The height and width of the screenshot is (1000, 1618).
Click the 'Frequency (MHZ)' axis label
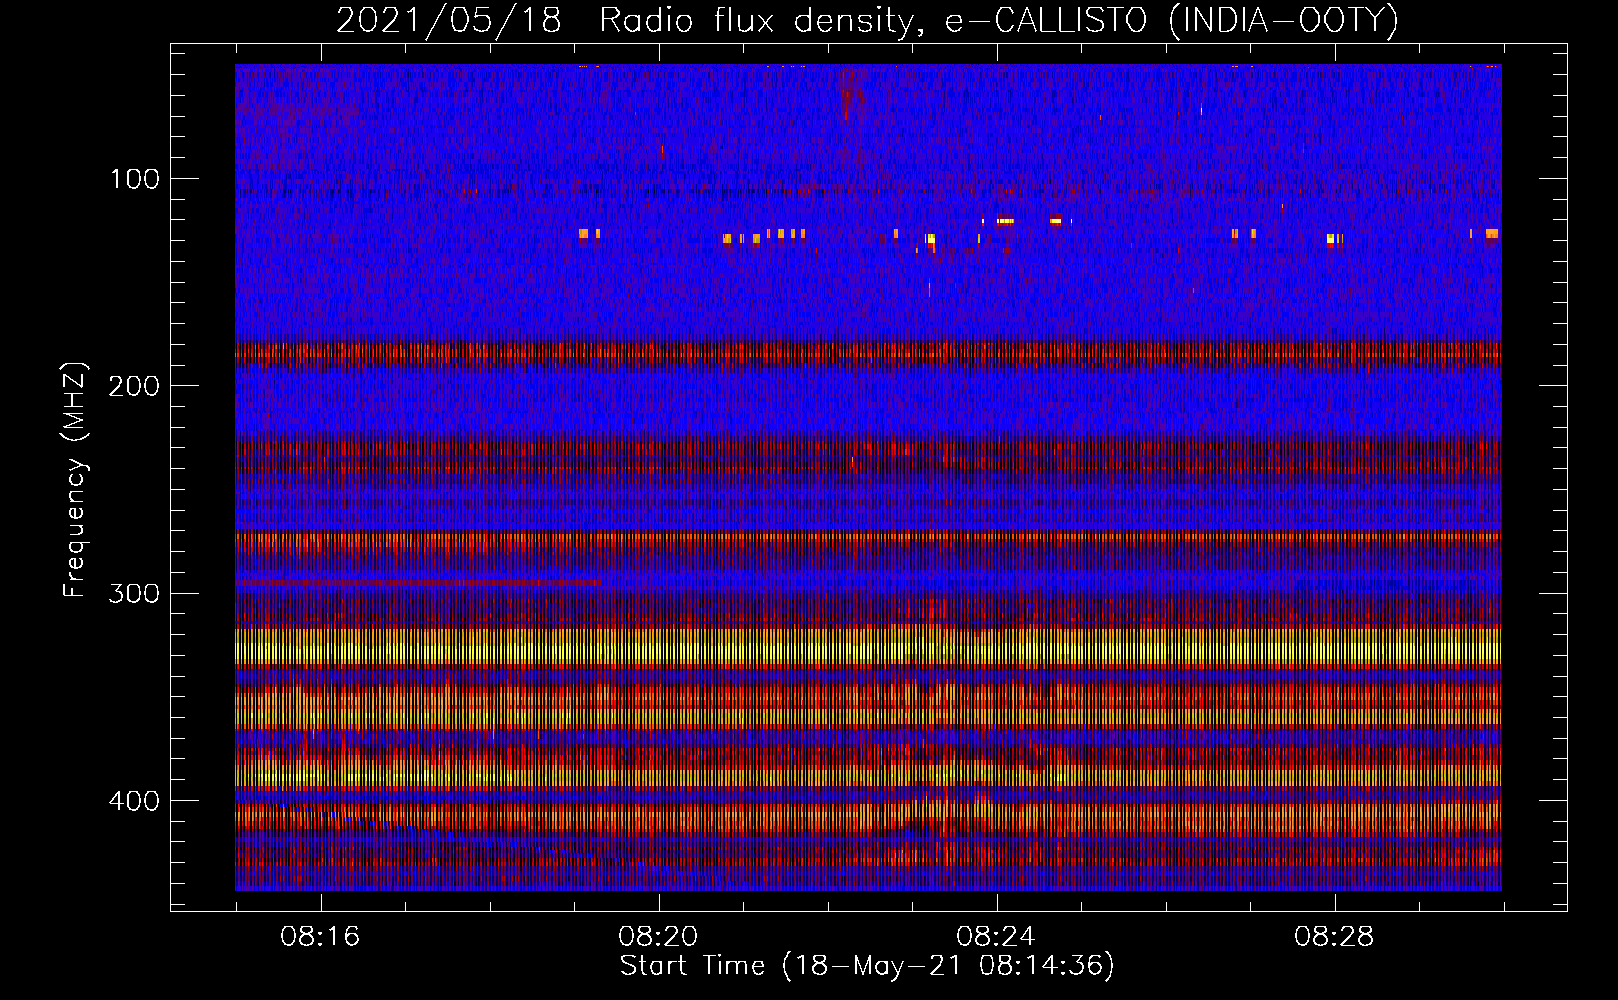click(x=75, y=480)
